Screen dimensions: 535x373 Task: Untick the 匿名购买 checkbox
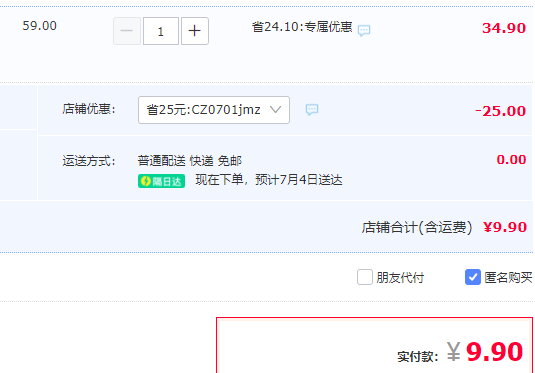[x=473, y=277]
